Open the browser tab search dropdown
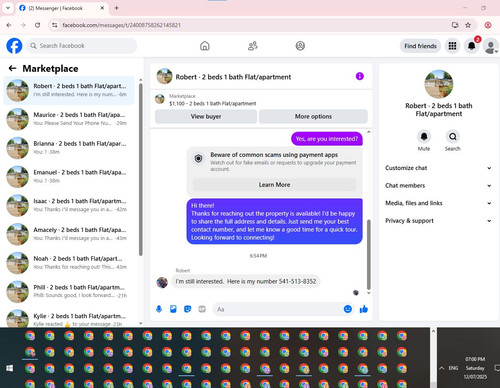The width and height of the screenshot is (500, 388). [x=8, y=8]
